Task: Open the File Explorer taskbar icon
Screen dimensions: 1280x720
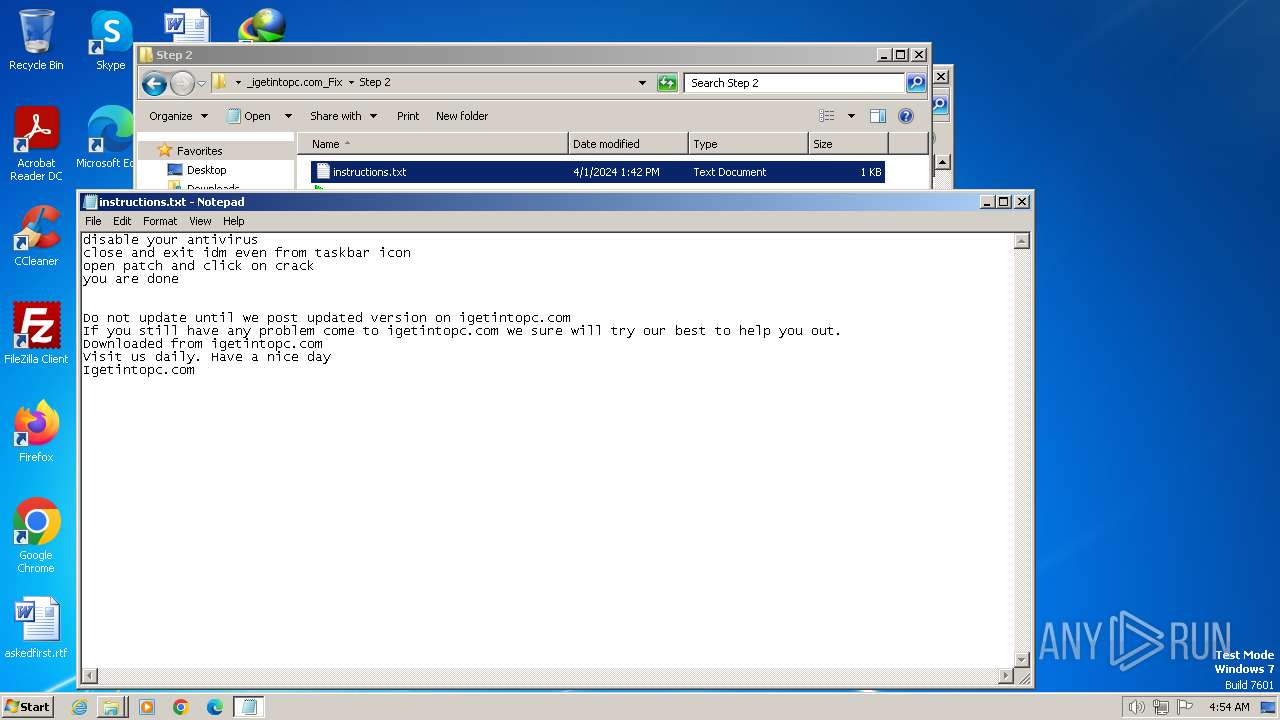Action: pos(111,707)
